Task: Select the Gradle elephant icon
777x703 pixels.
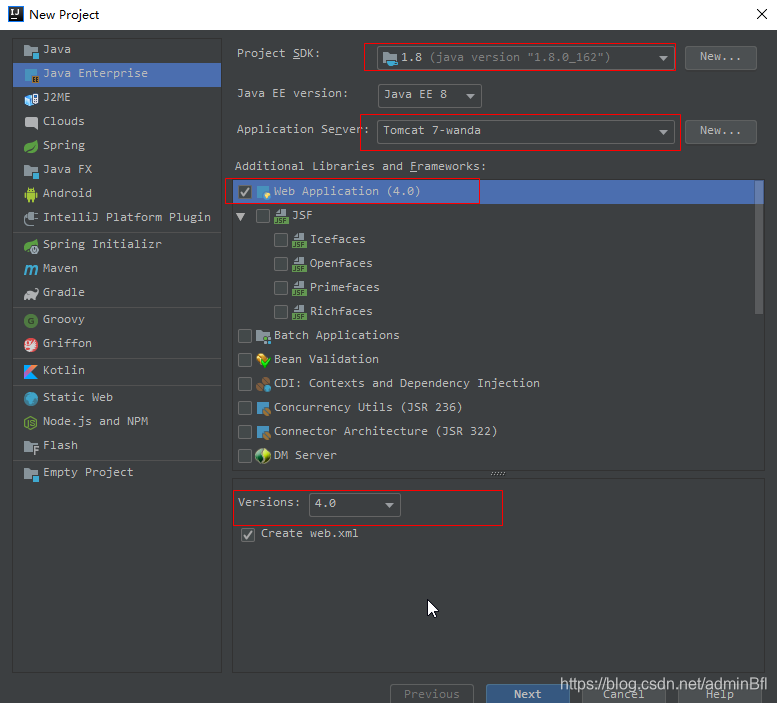Action: tap(31, 293)
